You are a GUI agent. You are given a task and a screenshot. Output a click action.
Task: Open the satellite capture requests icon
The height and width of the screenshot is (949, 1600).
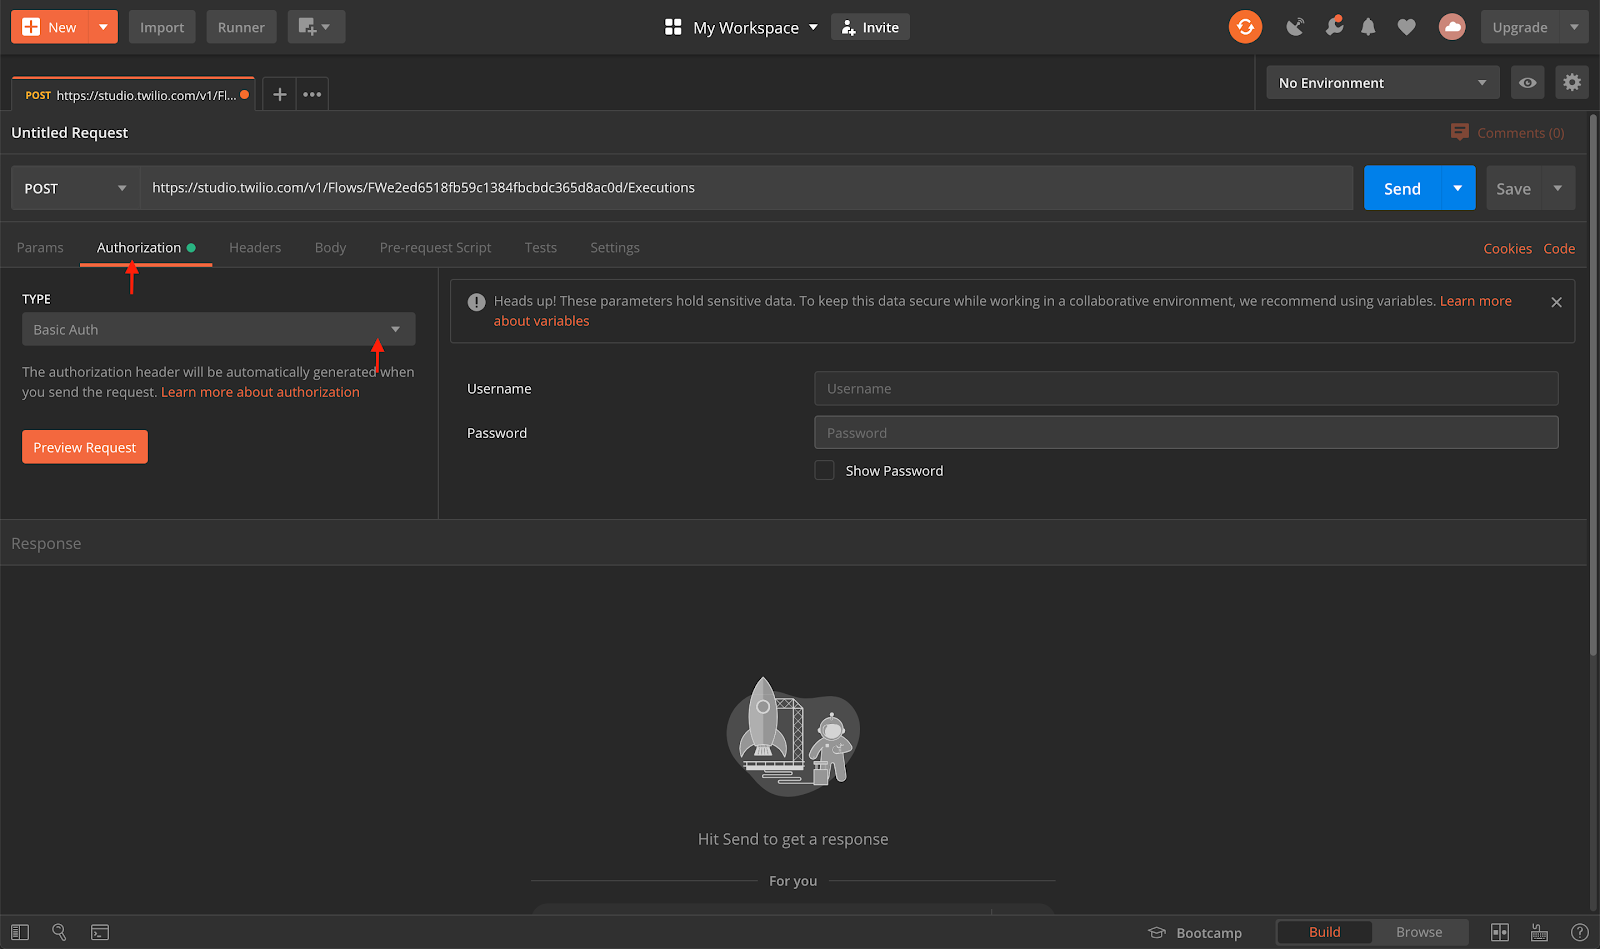(x=1295, y=27)
